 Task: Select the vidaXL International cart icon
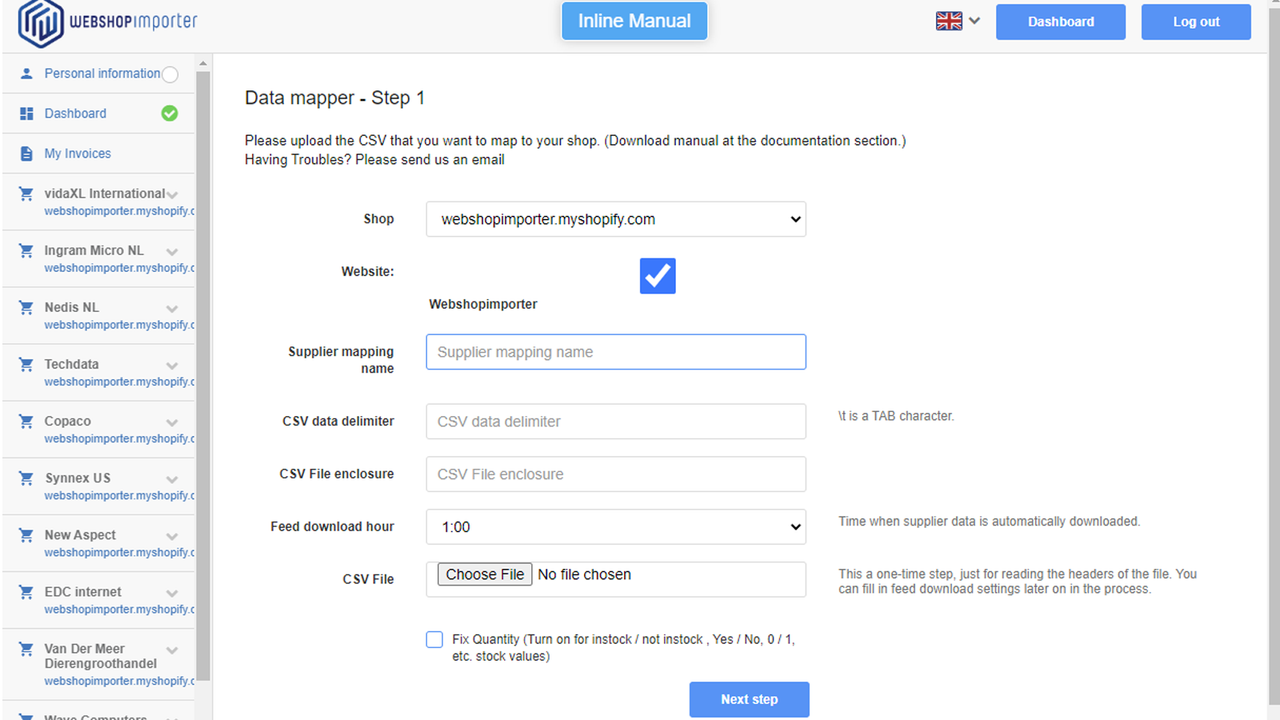click(x=27, y=193)
